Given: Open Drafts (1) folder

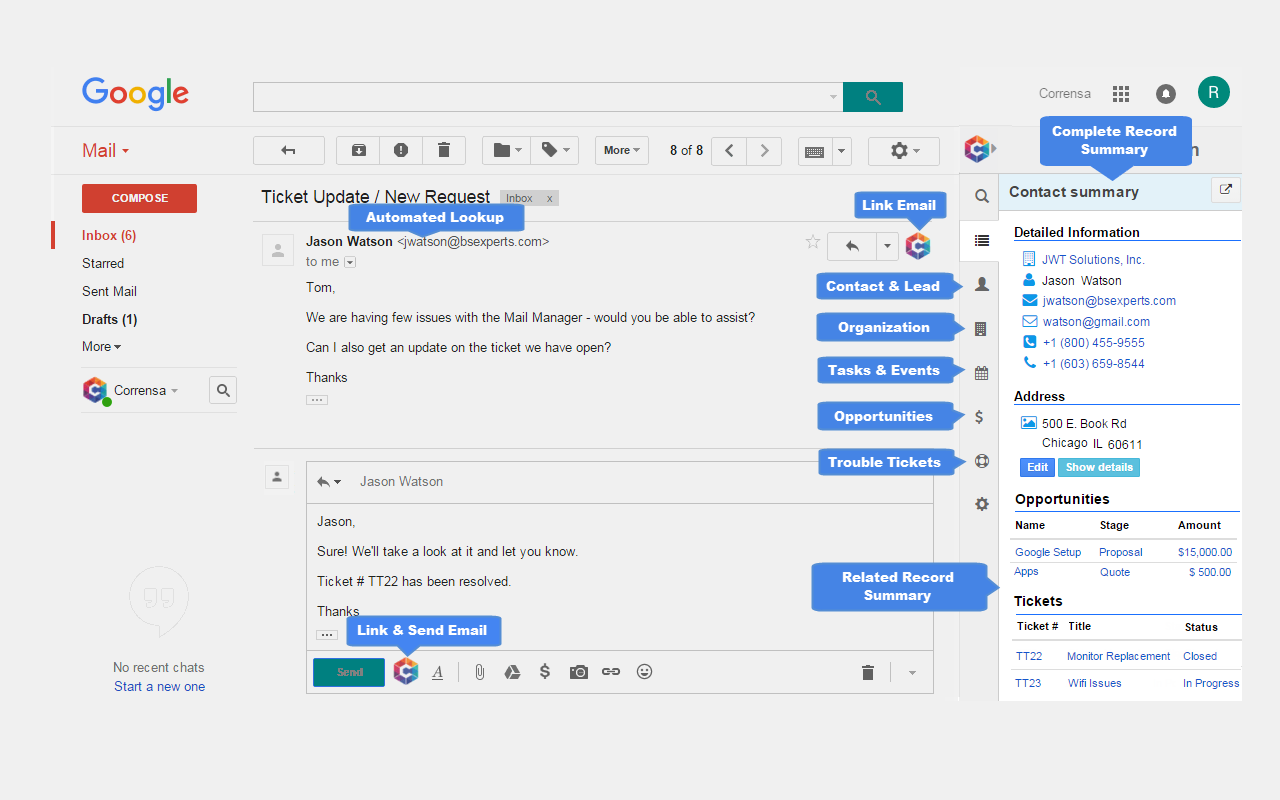Looking at the screenshot, I should (110, 319).
